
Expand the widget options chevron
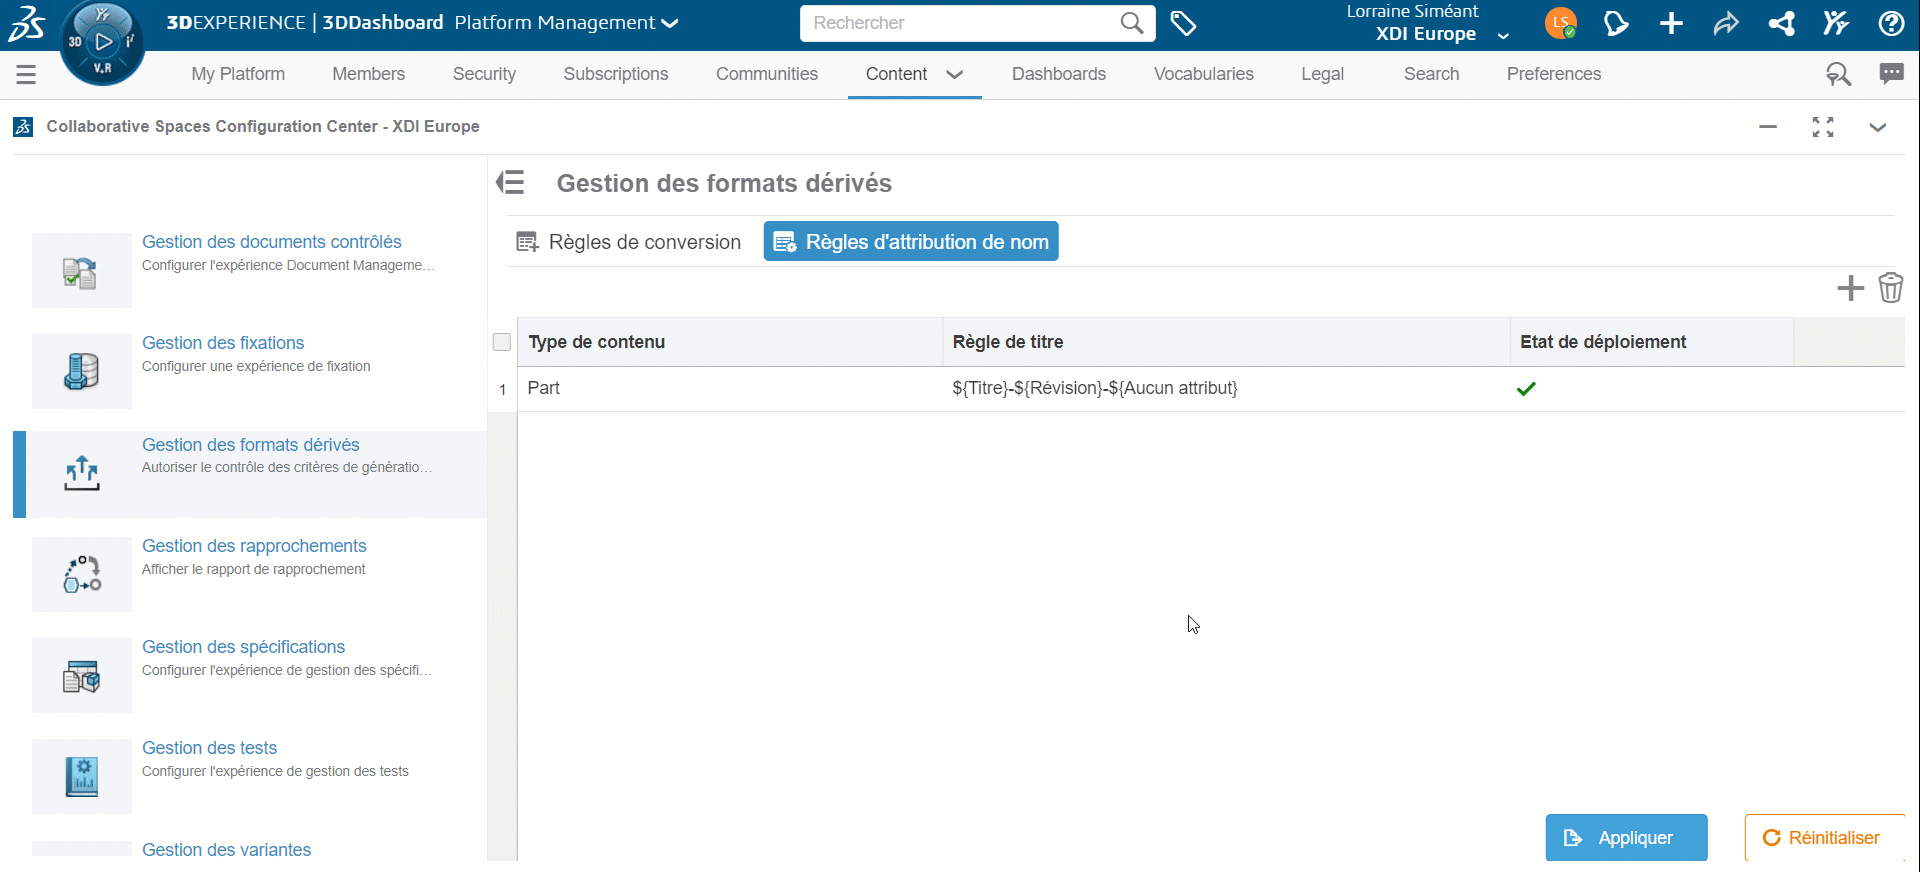coord(1877,127)
